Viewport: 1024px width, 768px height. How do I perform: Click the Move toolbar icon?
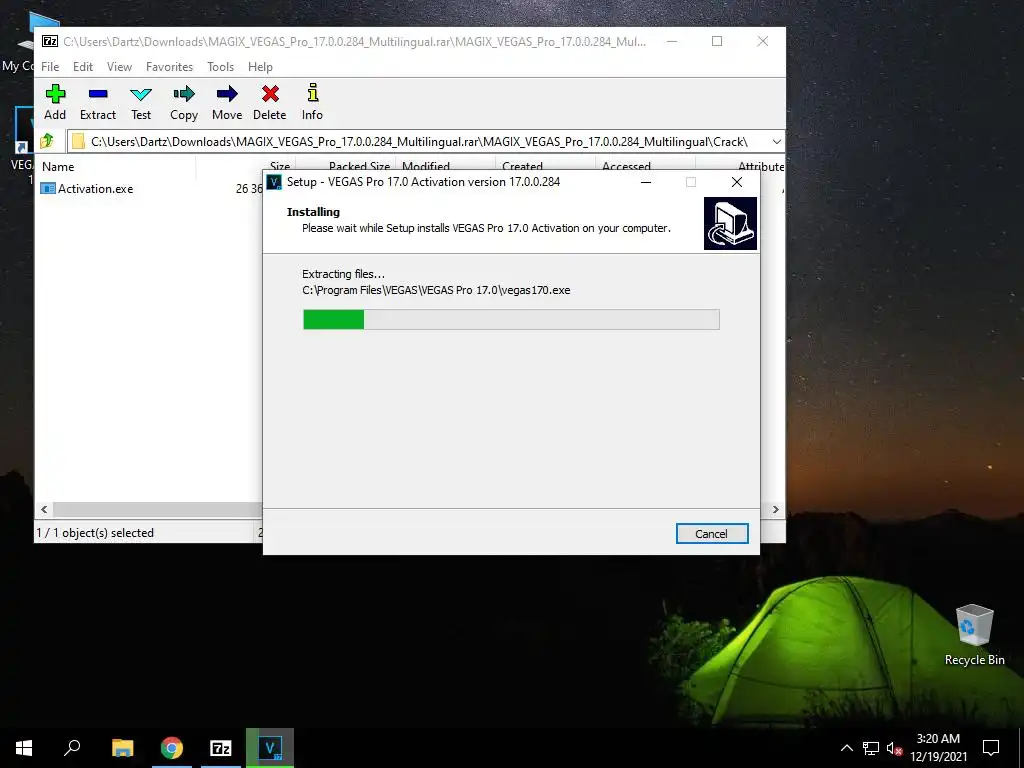pos(227,102)
